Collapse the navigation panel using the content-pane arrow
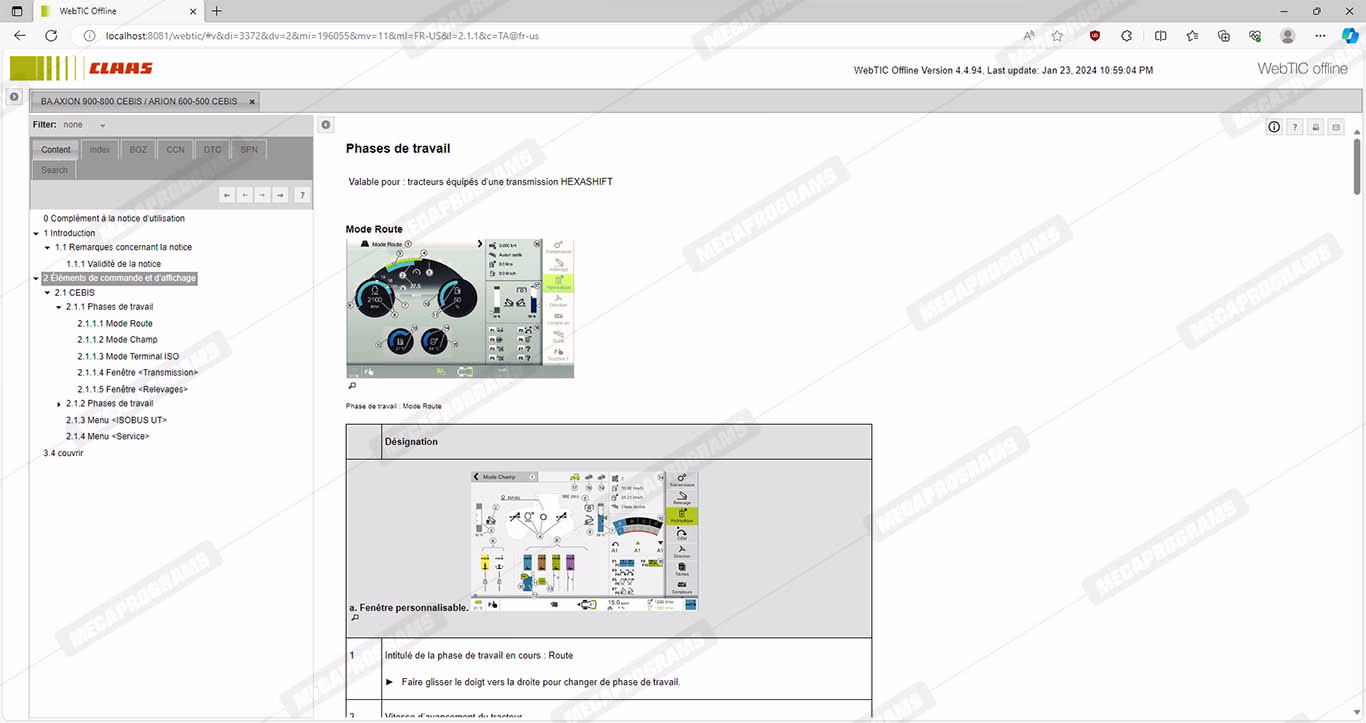Viewport: 1366px width, 723px height. [325, 125]
